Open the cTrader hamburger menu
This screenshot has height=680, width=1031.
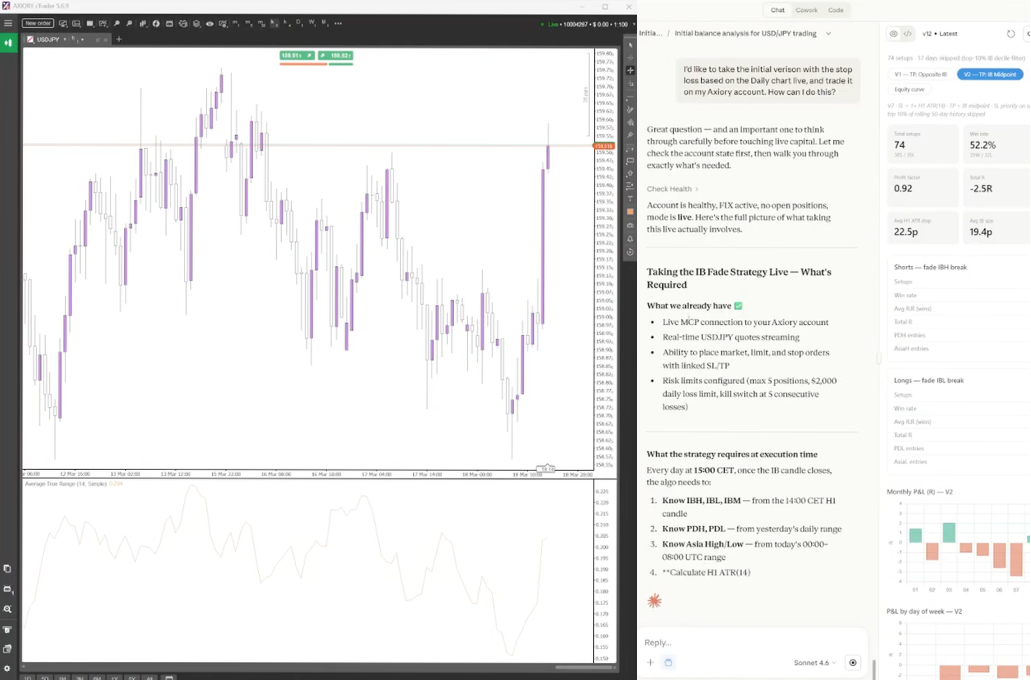[8, 23]
